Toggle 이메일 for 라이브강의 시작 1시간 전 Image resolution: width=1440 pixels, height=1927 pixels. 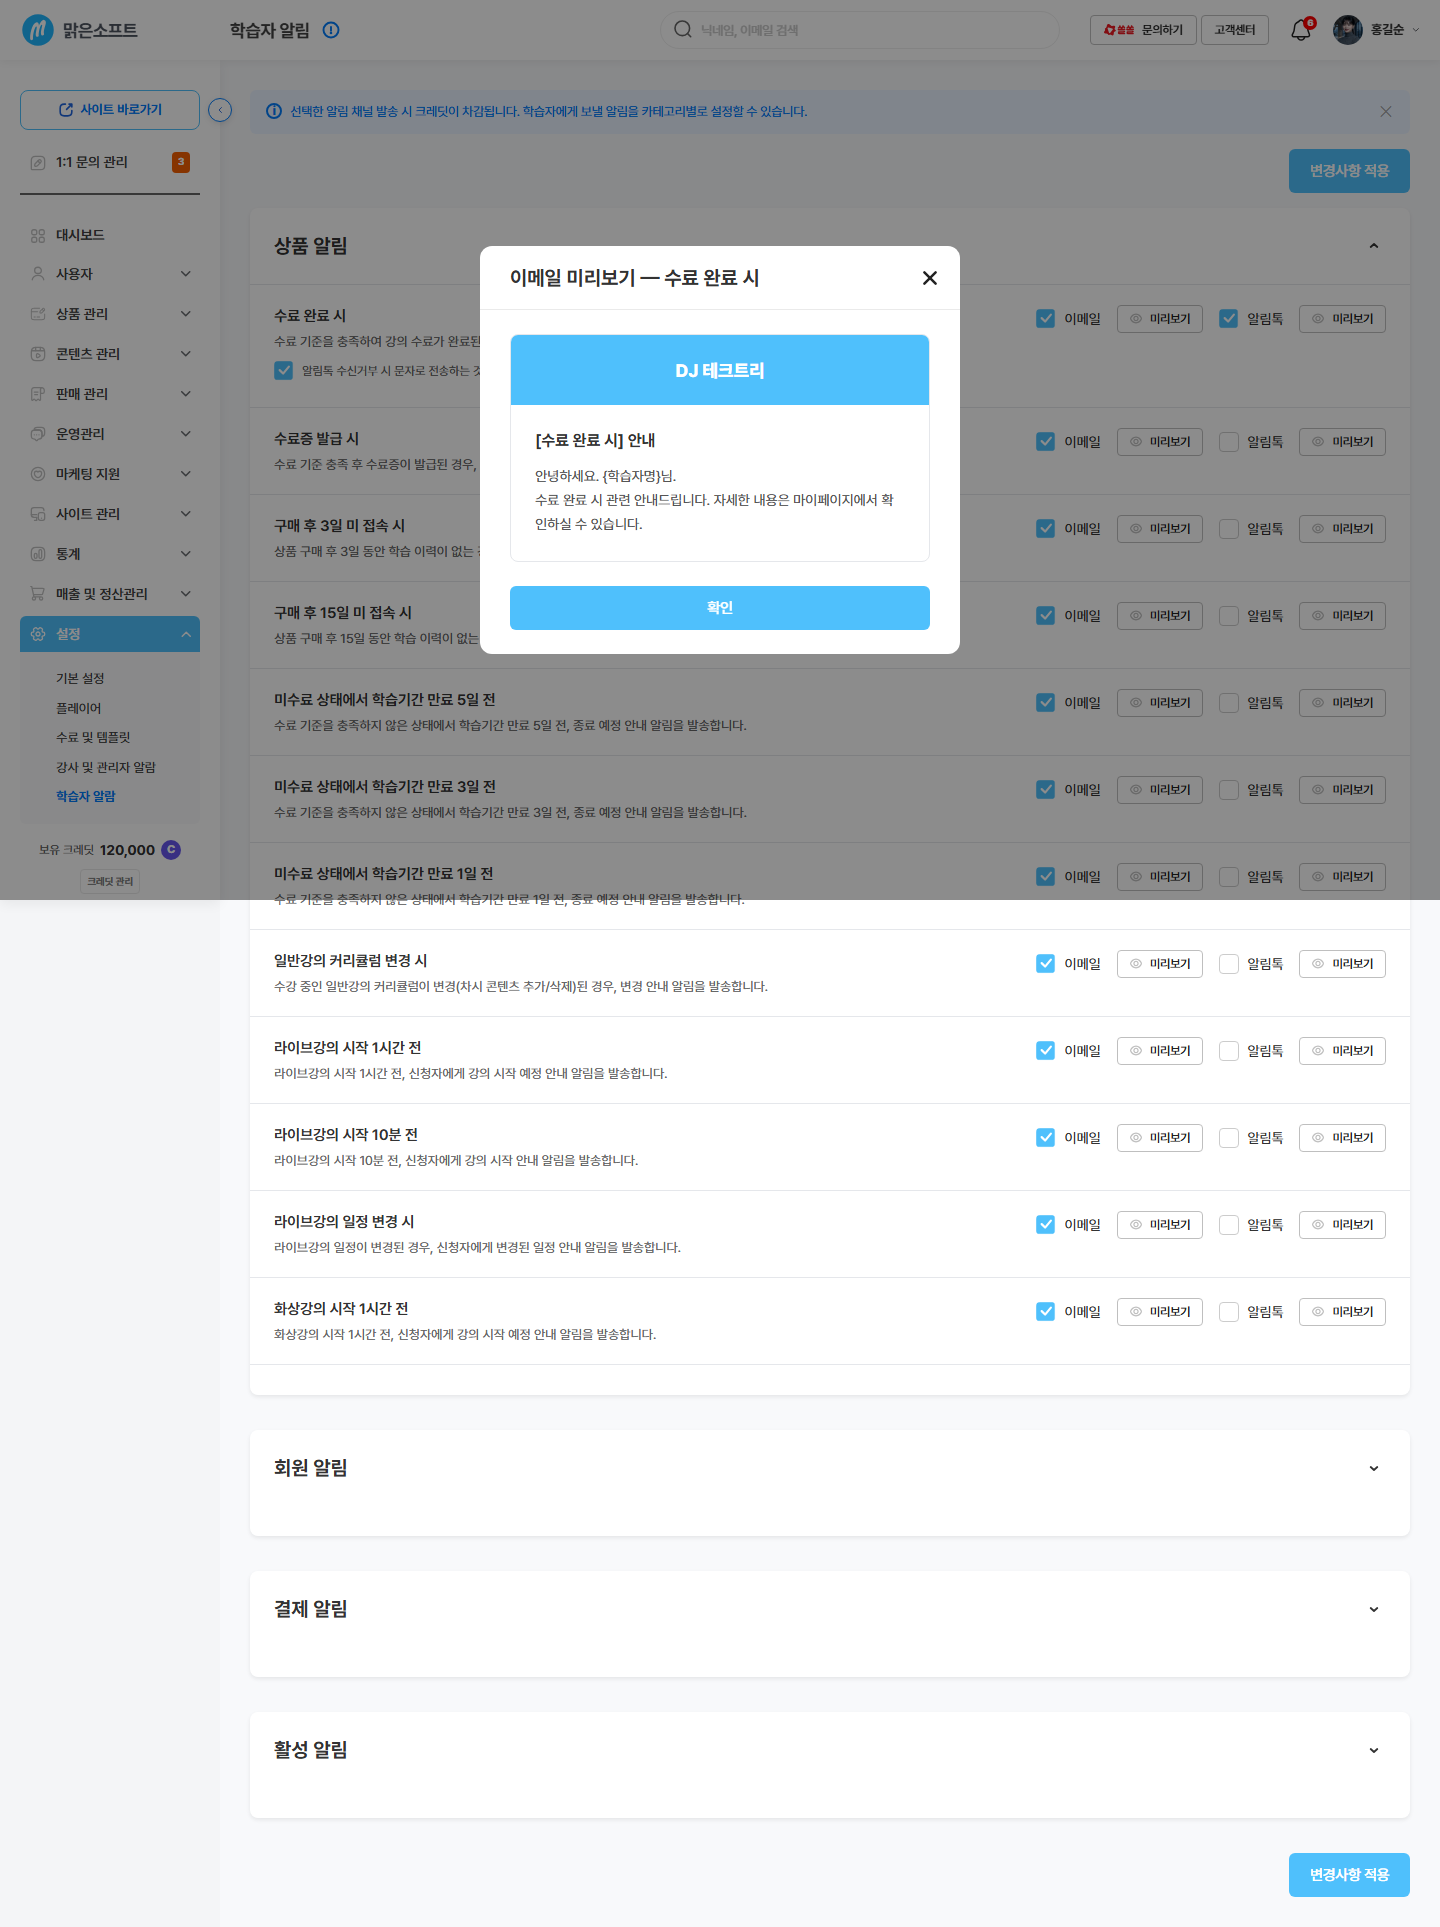tap(1046, 1051)
